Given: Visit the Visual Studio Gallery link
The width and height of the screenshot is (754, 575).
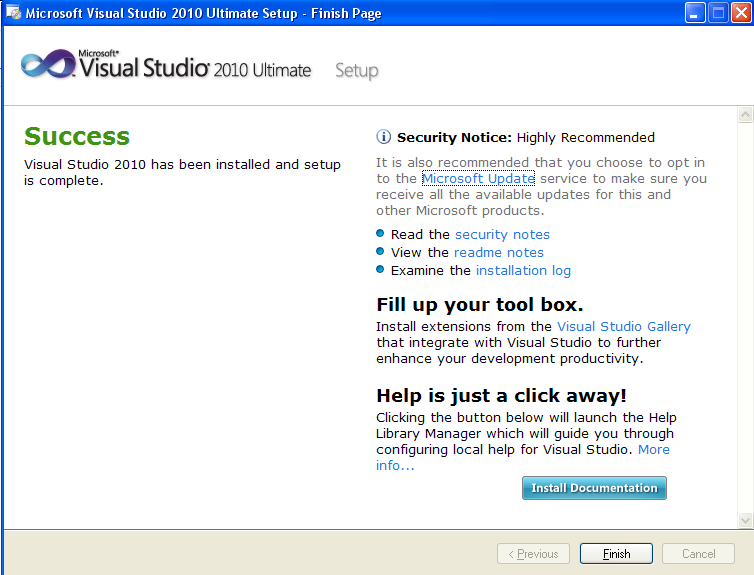Looking at the screenshot, I should point(624,326).
